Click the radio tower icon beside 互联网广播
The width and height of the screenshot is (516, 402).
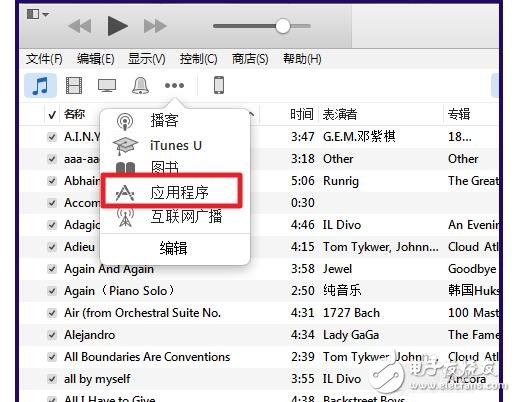(x=125, y=217)
